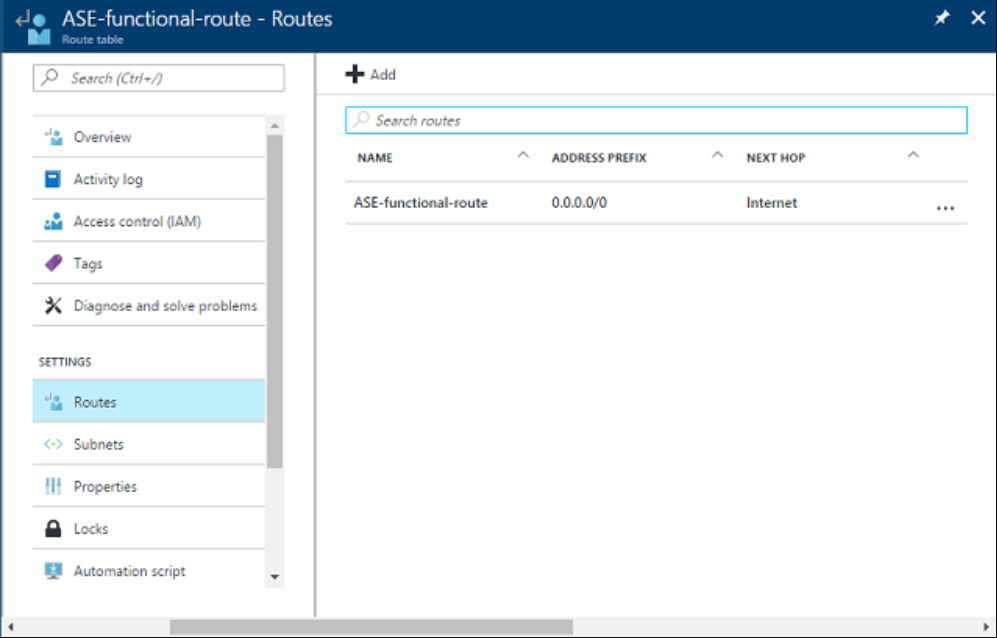
Task: Click the plus icon beside Add
Action: [355, 74]
